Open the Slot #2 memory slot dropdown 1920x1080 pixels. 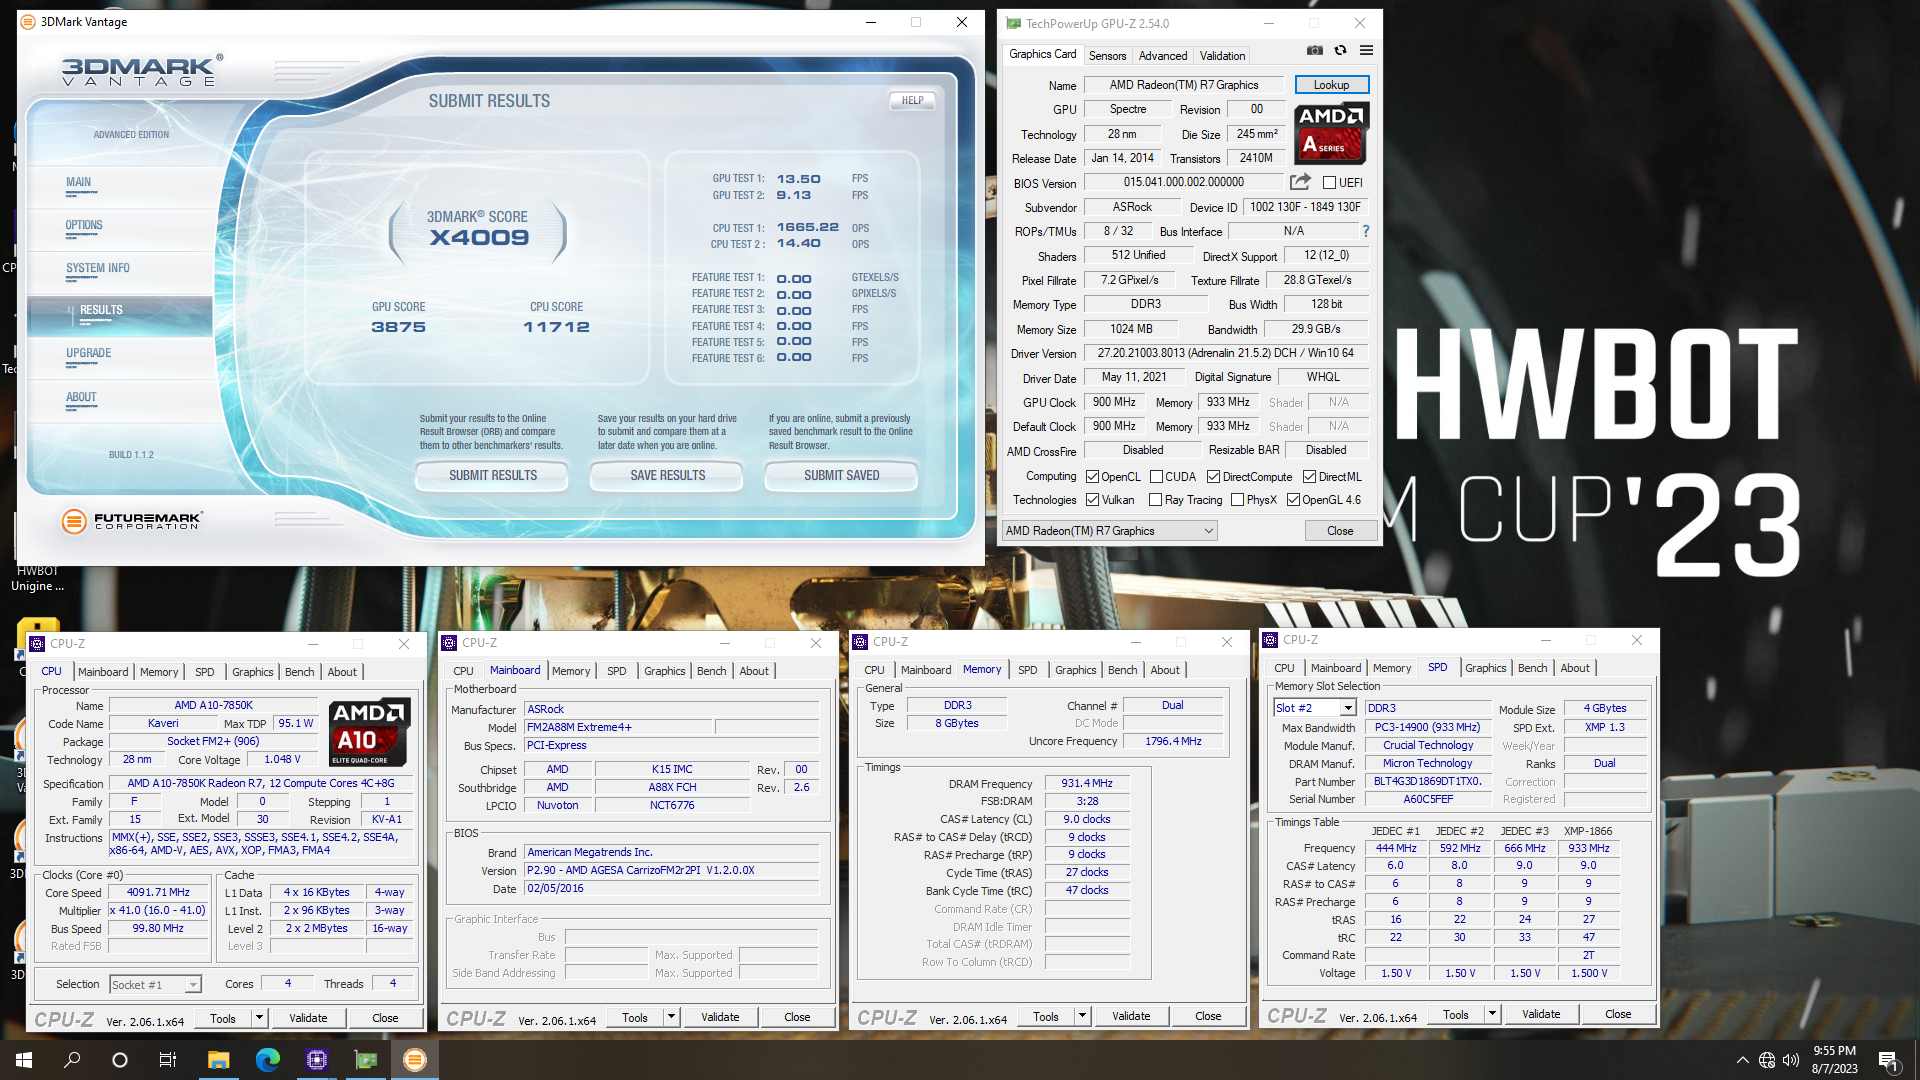click(1314, 708)
